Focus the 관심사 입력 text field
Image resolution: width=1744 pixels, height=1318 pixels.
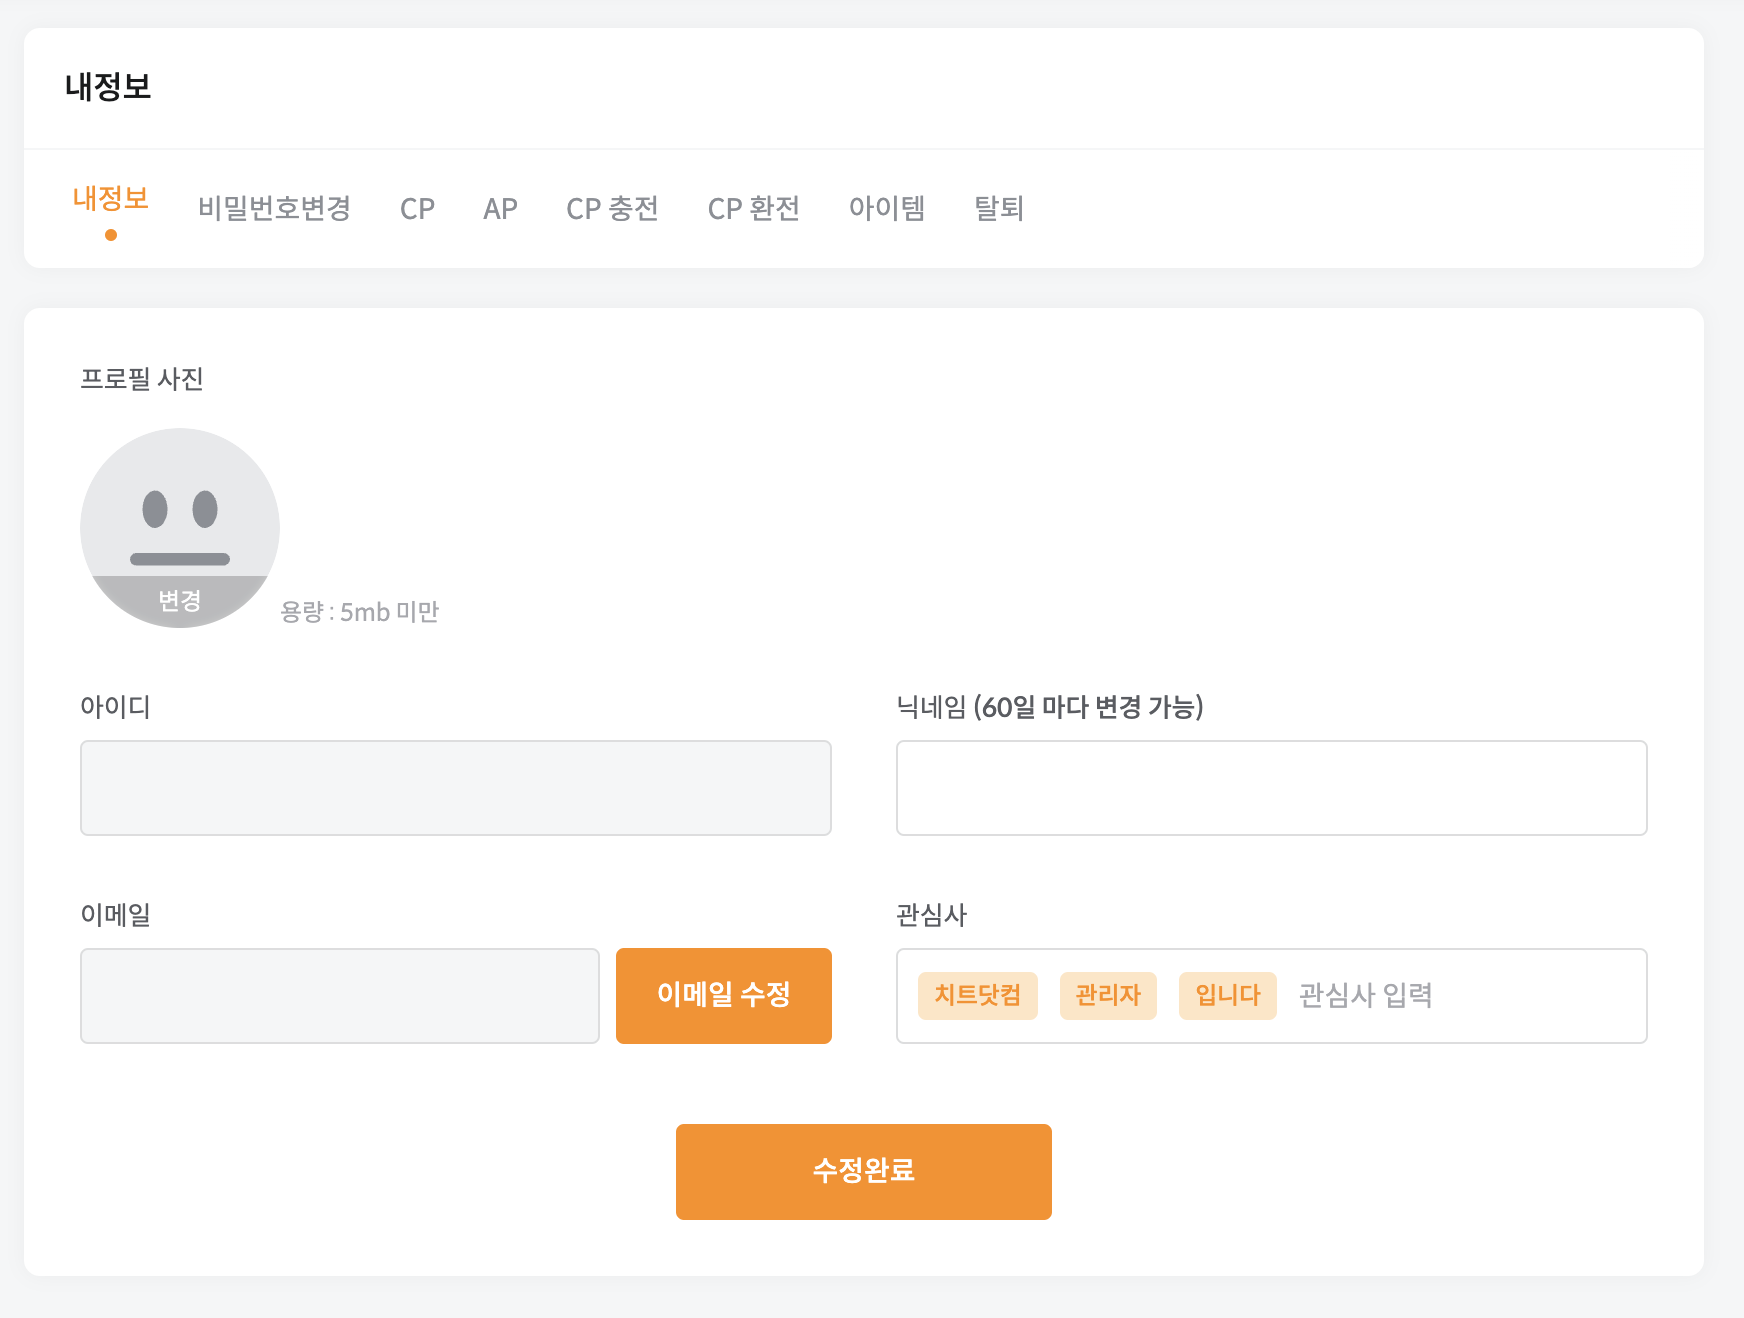tap(1460, 996)
